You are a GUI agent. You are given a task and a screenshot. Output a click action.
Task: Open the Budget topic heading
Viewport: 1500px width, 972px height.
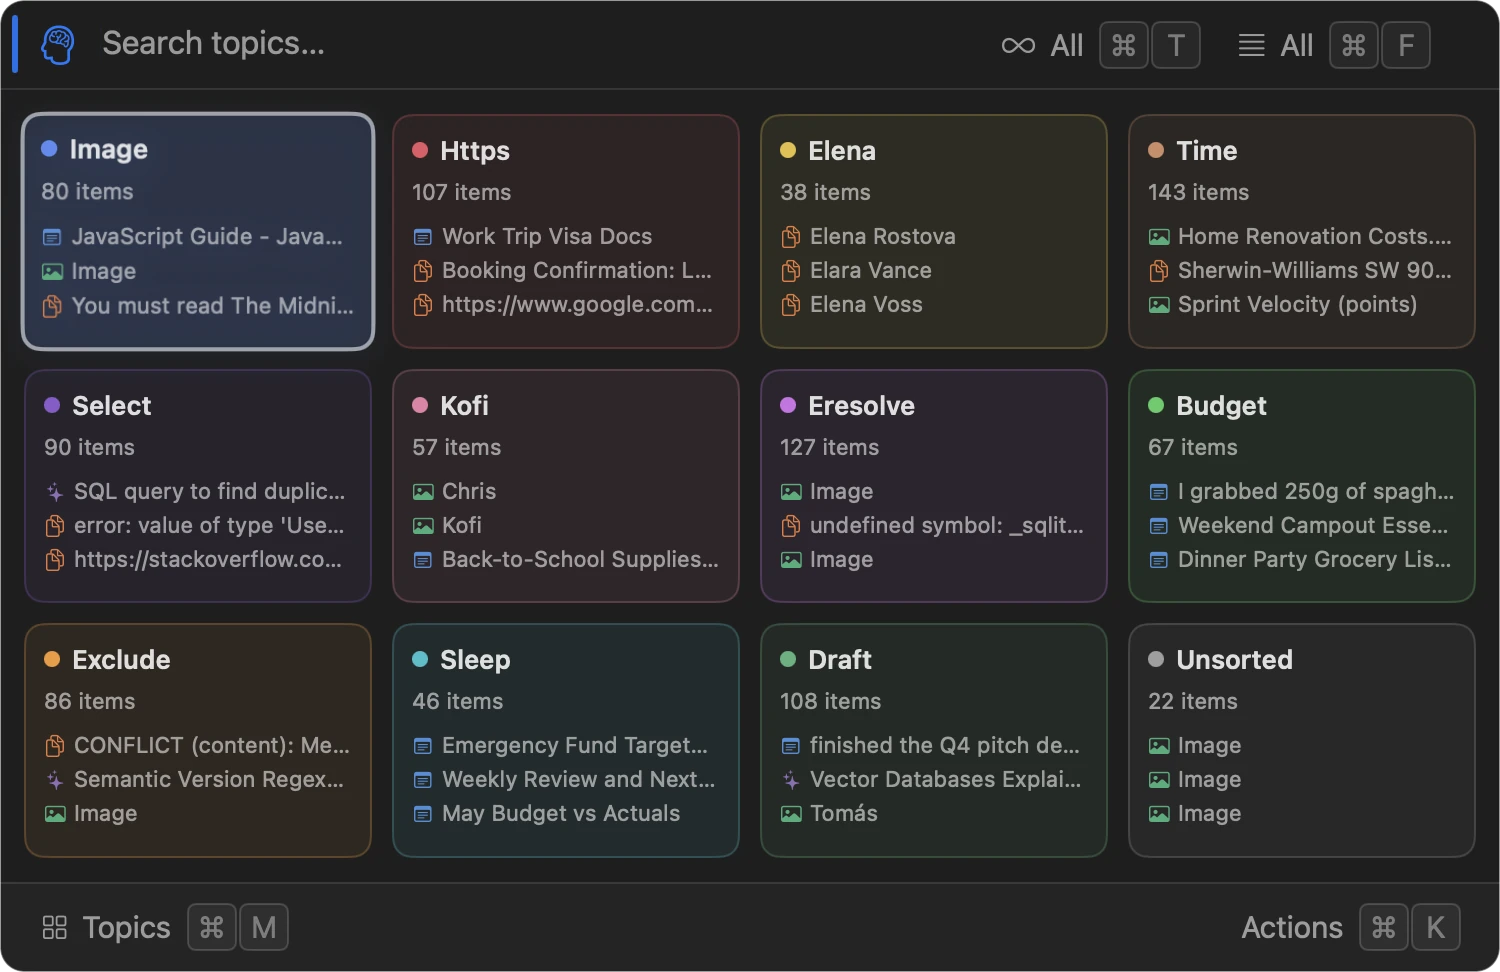pos(1222,406)
